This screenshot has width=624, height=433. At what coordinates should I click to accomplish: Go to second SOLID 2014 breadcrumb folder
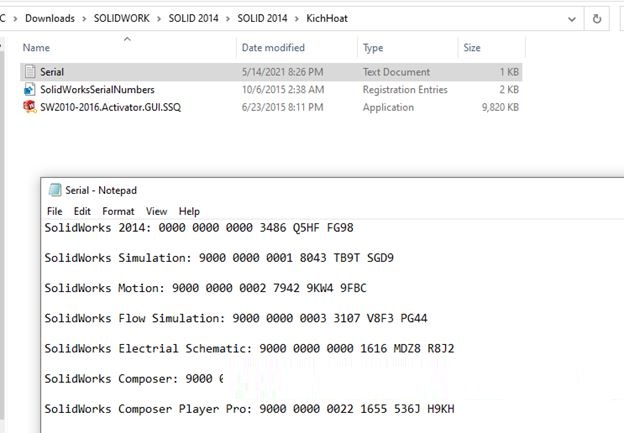(x=262, y=18)
